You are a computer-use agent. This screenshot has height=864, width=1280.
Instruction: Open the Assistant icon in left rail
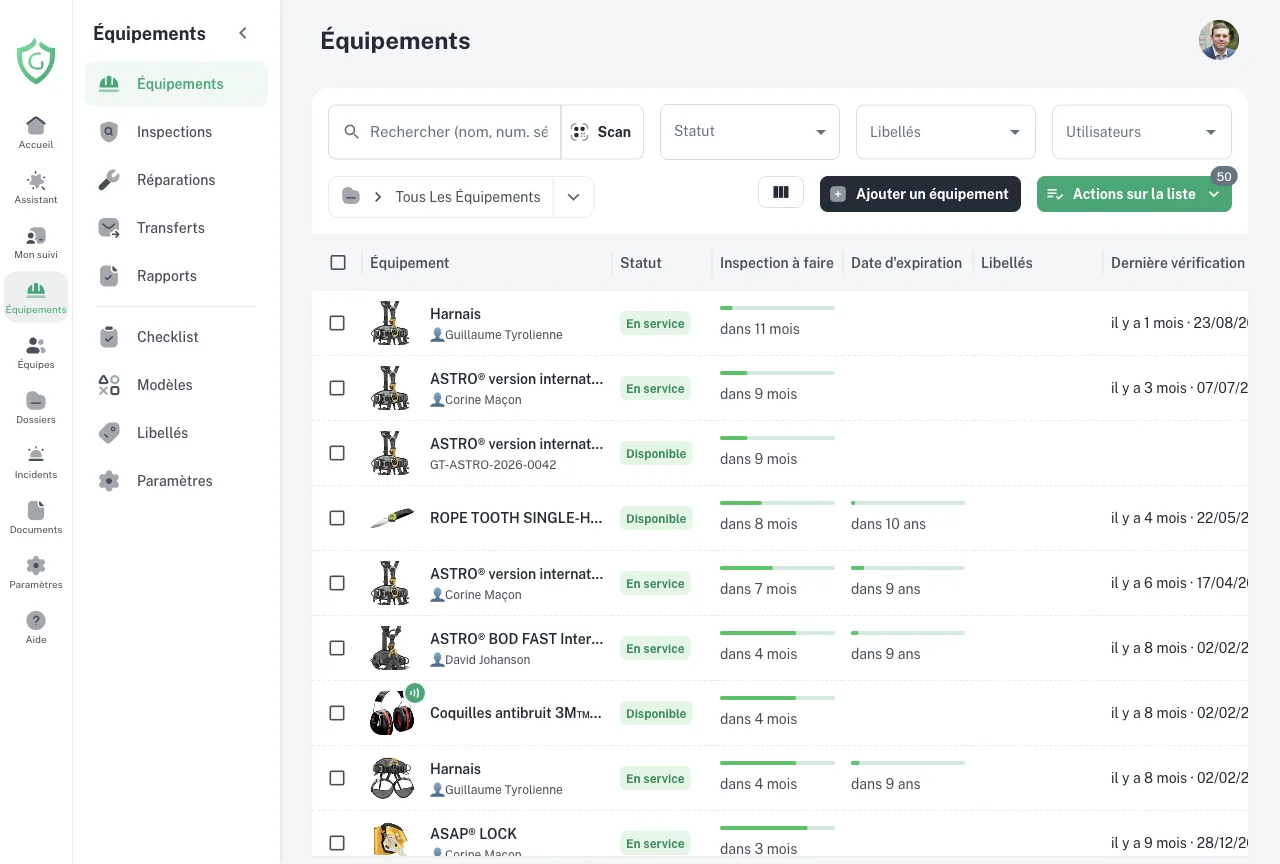tap(36, 180)
